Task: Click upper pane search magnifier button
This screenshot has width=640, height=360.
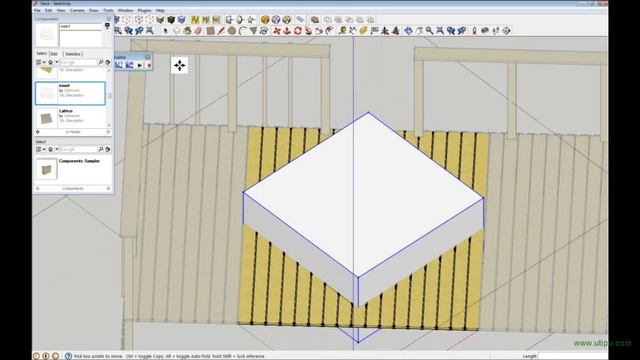Action: click(x=100, y=62)
